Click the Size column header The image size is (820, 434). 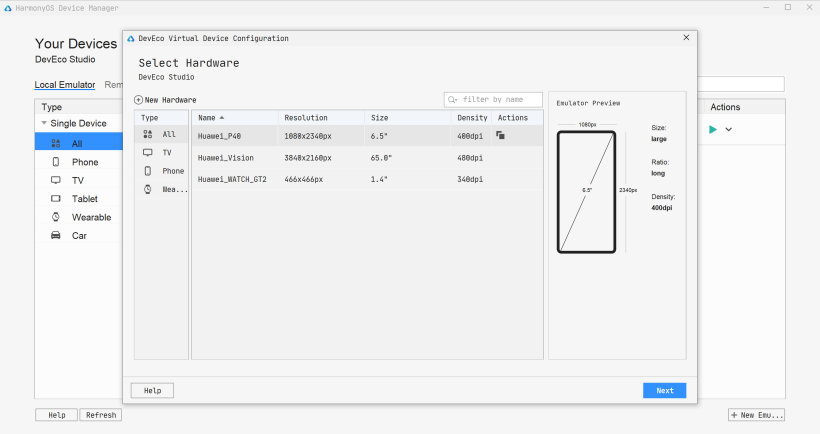[x=408, y=118]
